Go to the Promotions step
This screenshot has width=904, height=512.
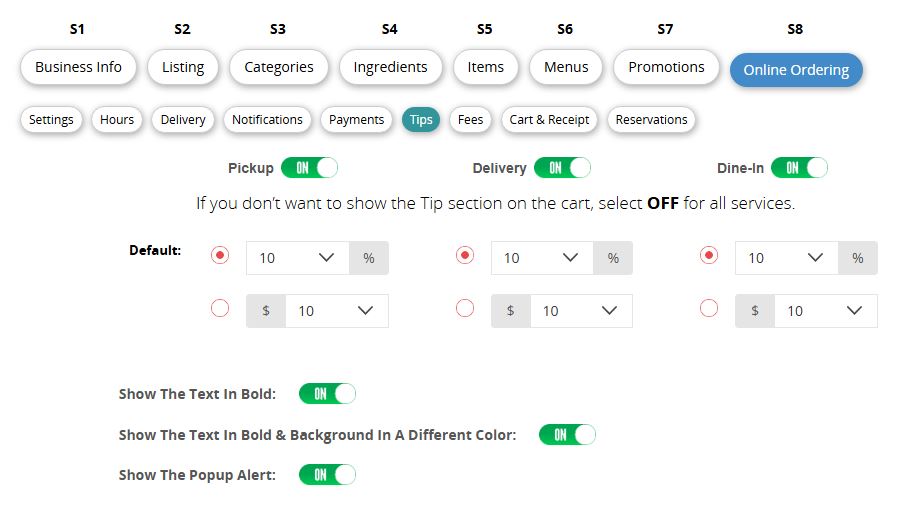tap(666, 68)
